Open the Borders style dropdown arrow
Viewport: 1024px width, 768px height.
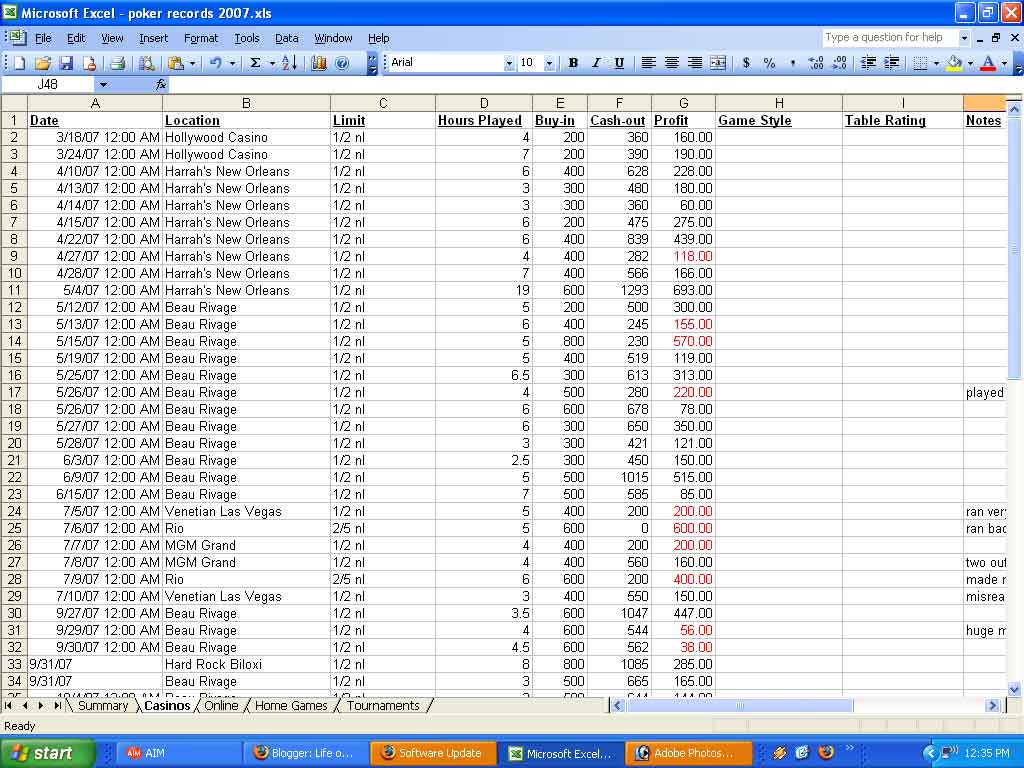click(x=936, y=63)
